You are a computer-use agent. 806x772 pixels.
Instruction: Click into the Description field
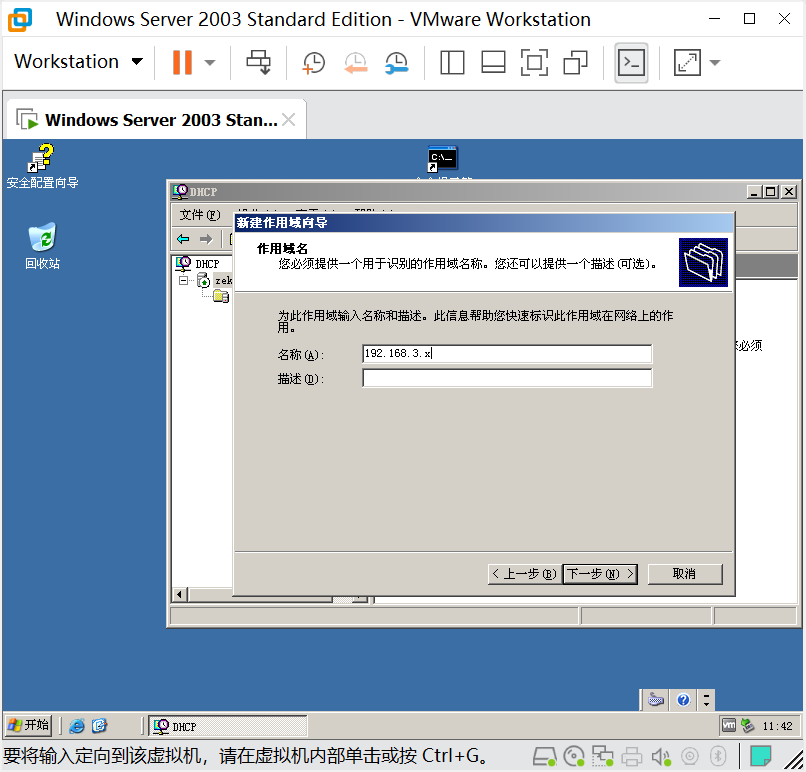pos(507,378)
